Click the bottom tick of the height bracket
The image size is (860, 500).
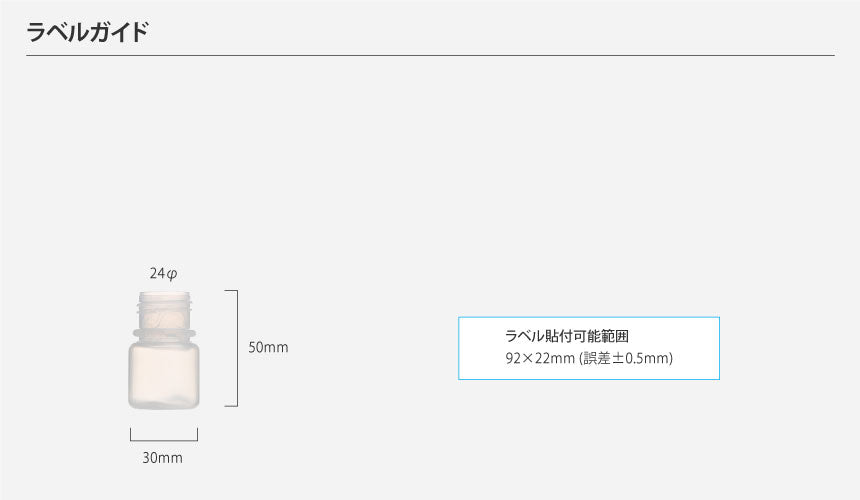point(230,406)
